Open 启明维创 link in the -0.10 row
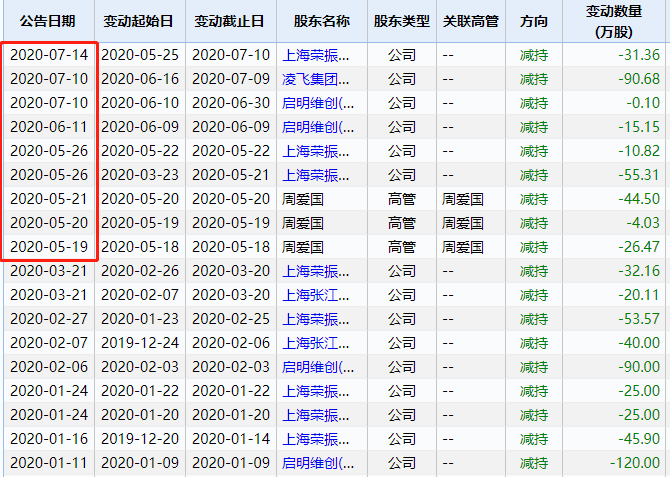Viewport: 670px width, 477px height. (x=318, y=103)
